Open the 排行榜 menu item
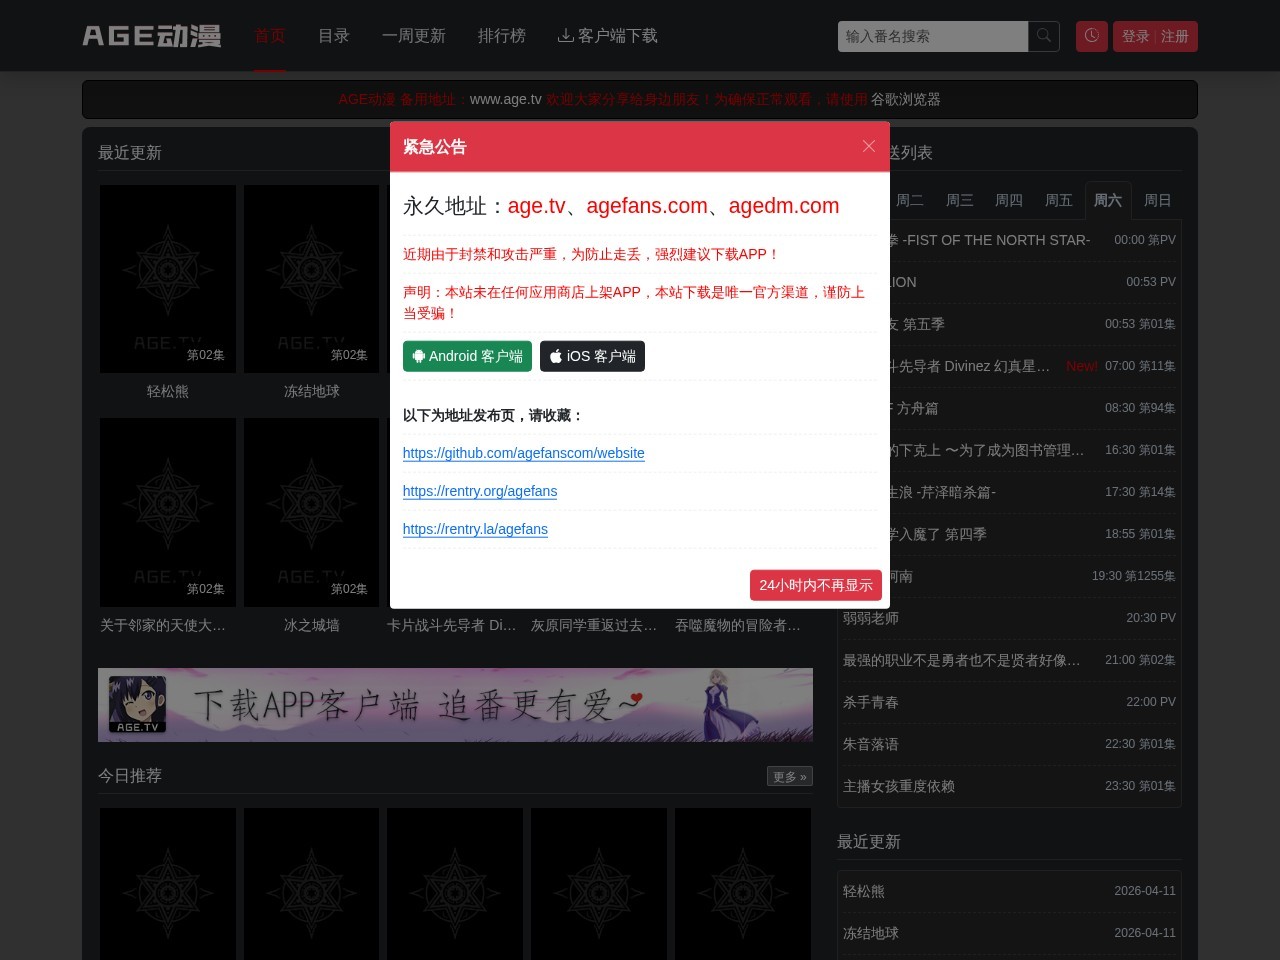1280x960 pixels. pyautogui.click(x=501, y=36)
